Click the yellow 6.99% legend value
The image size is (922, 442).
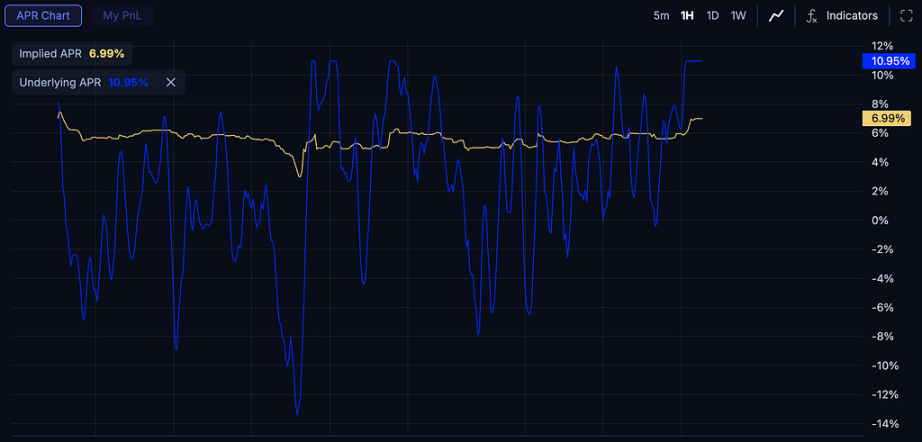click(106, 53)
